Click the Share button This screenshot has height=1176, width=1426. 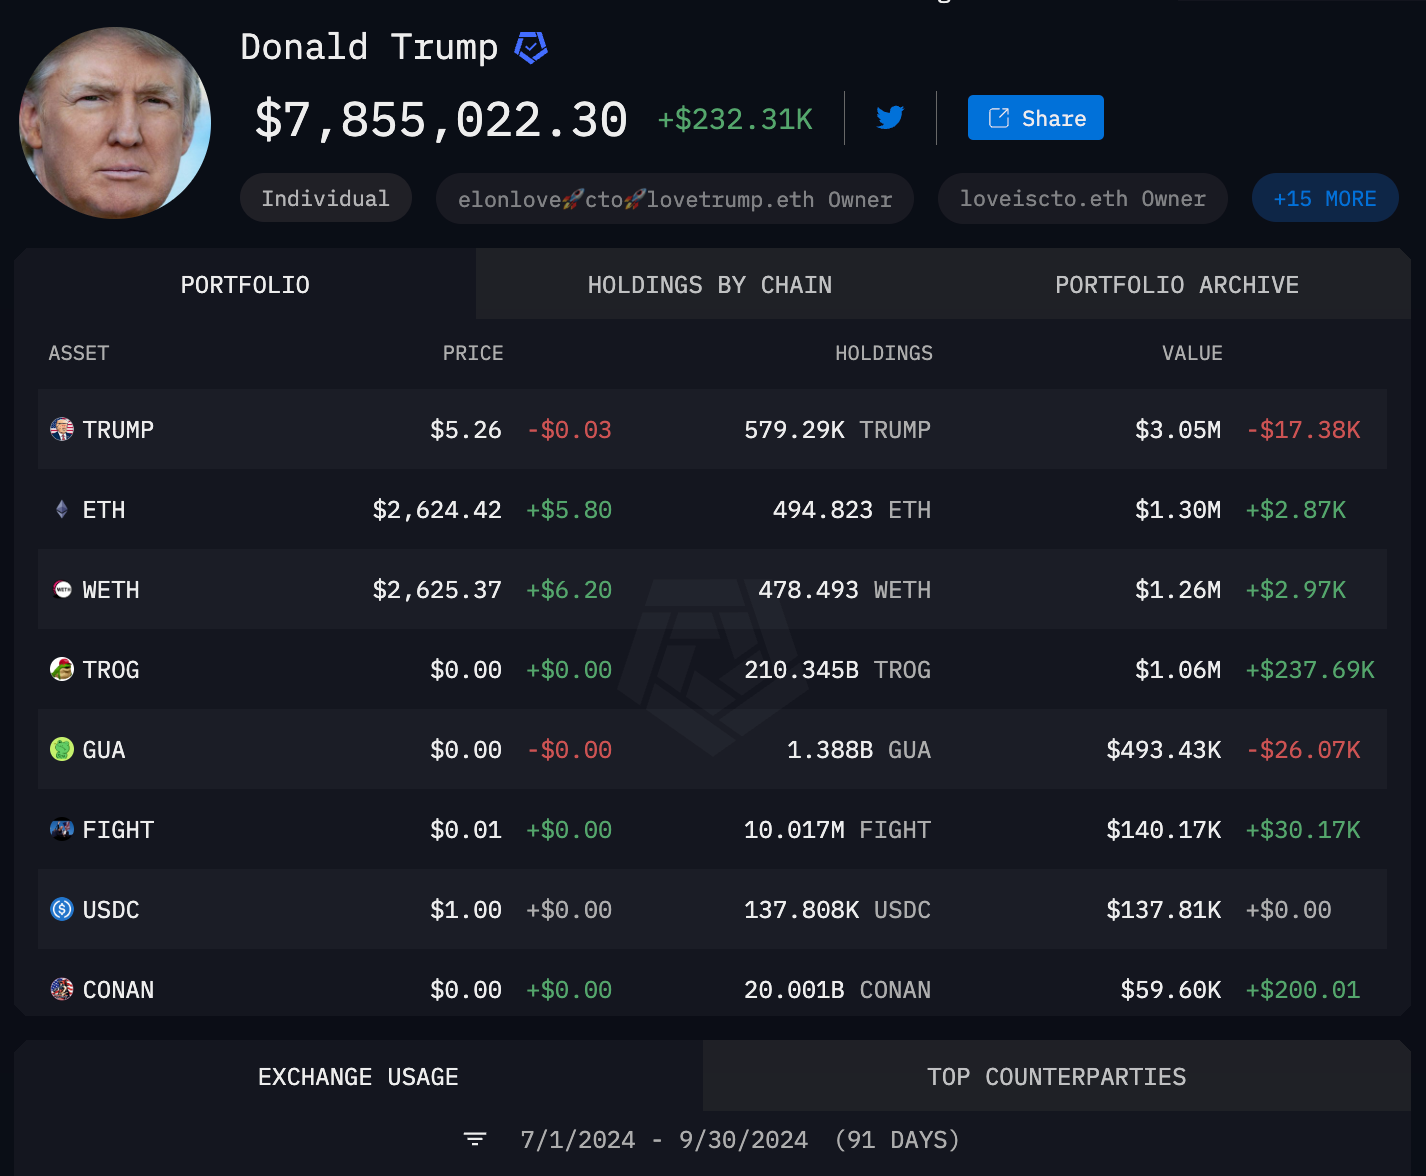click(x=1036, y=118)
